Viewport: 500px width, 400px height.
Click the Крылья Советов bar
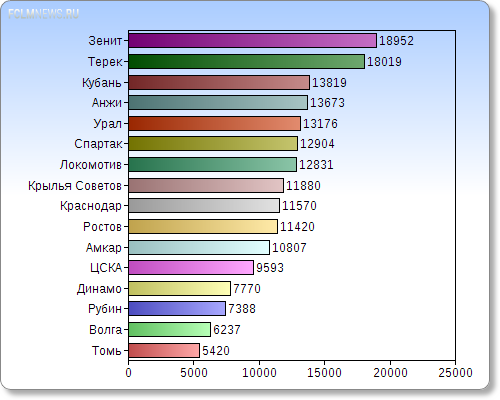[206, 185]
